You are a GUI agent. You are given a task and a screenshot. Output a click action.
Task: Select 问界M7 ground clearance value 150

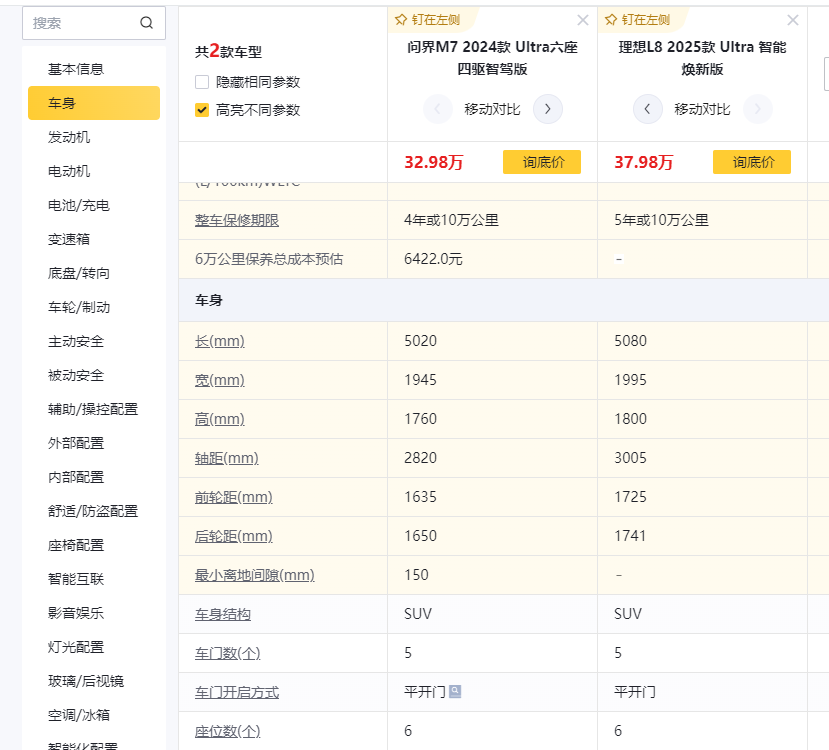coord(416,575)
